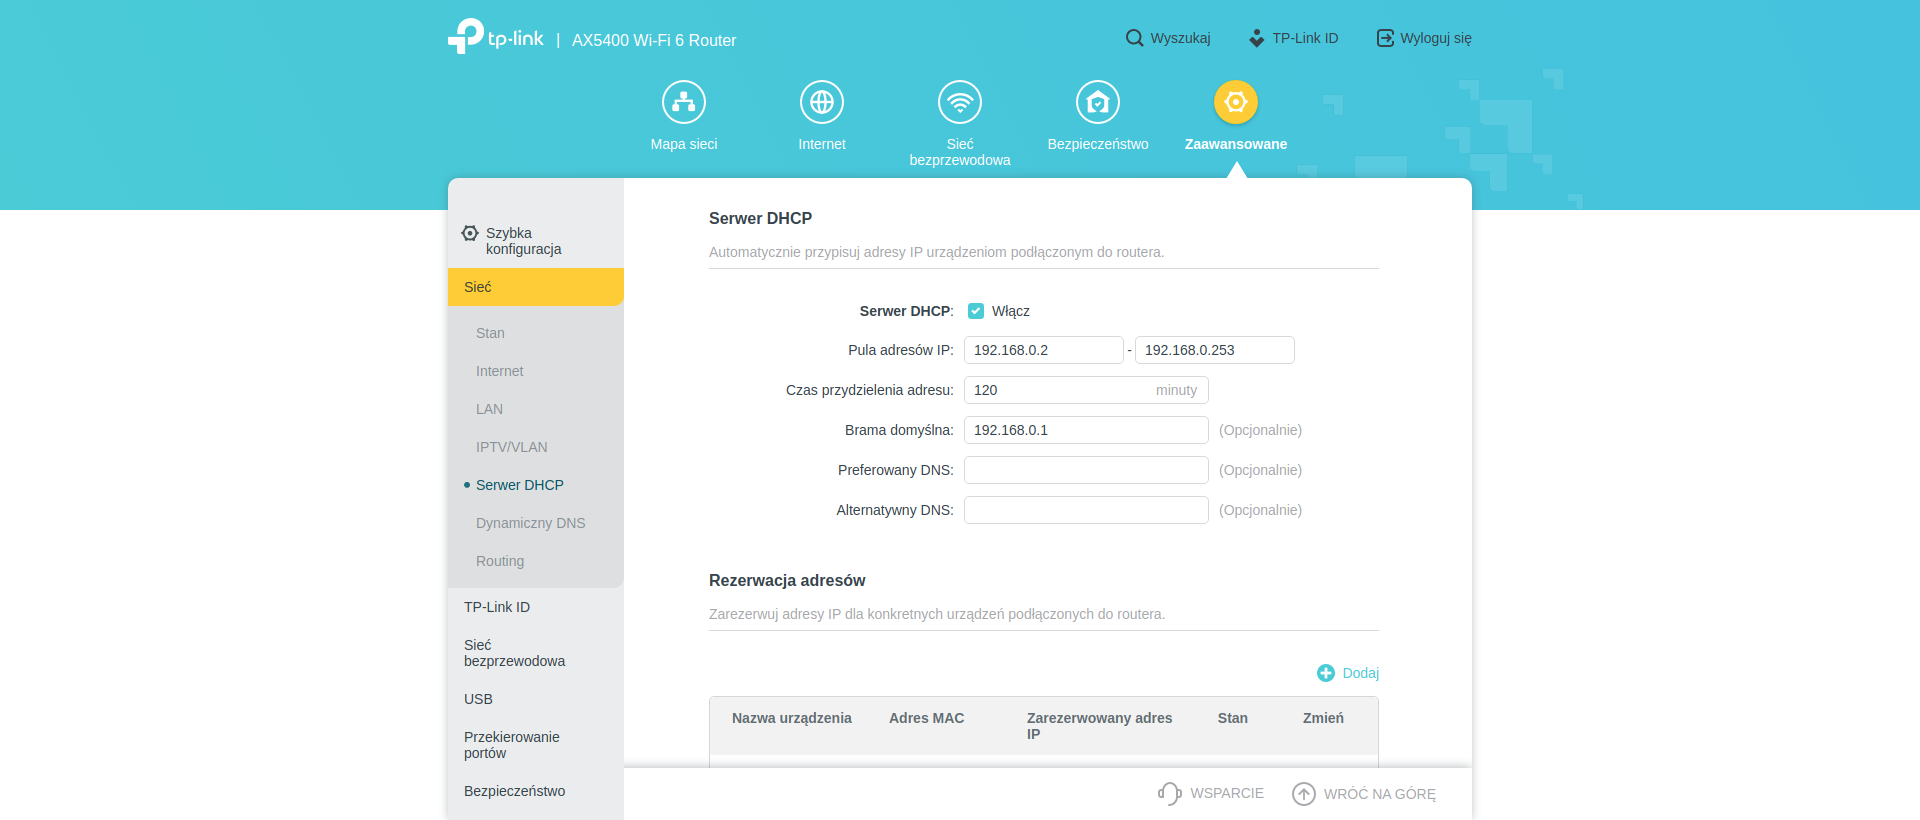Go to Dynamiczny DNS in sidebar
This screenshot has height=820, width=1920.
click(530, 523)
